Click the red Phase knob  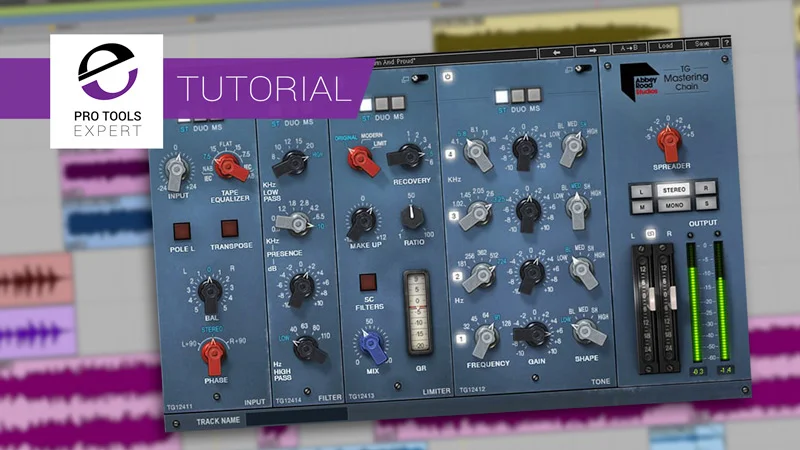click(x=213, y=355)
